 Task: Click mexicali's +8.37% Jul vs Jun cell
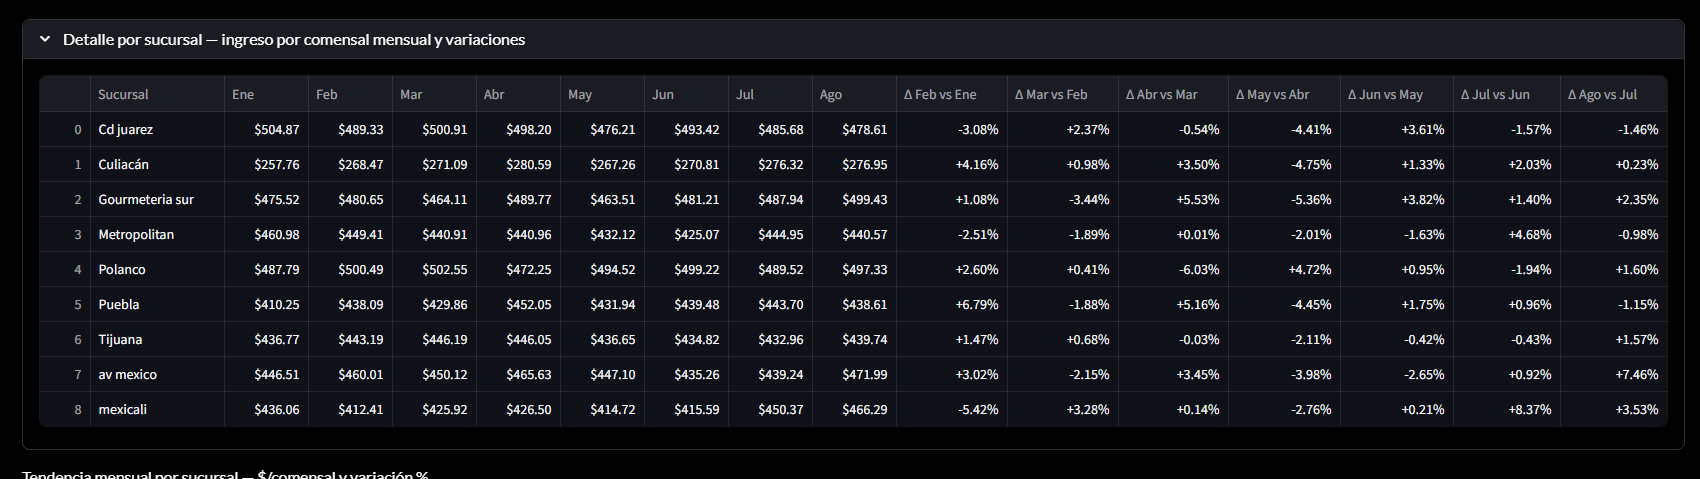pos(1530,409)
